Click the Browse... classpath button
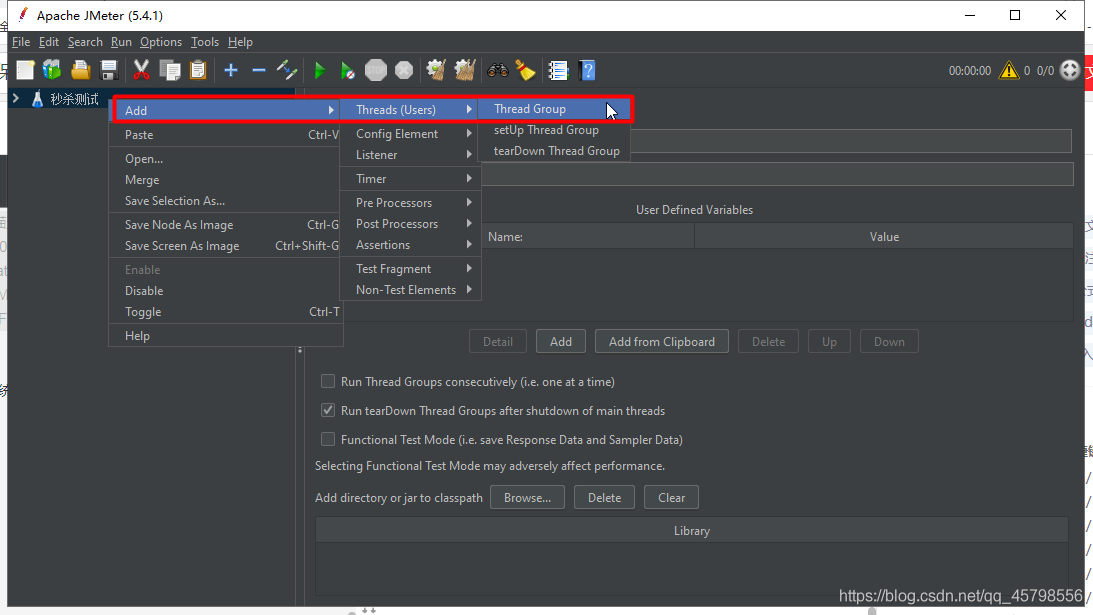This screenshot has height=615, width=1093. click(x=527, y=498)
